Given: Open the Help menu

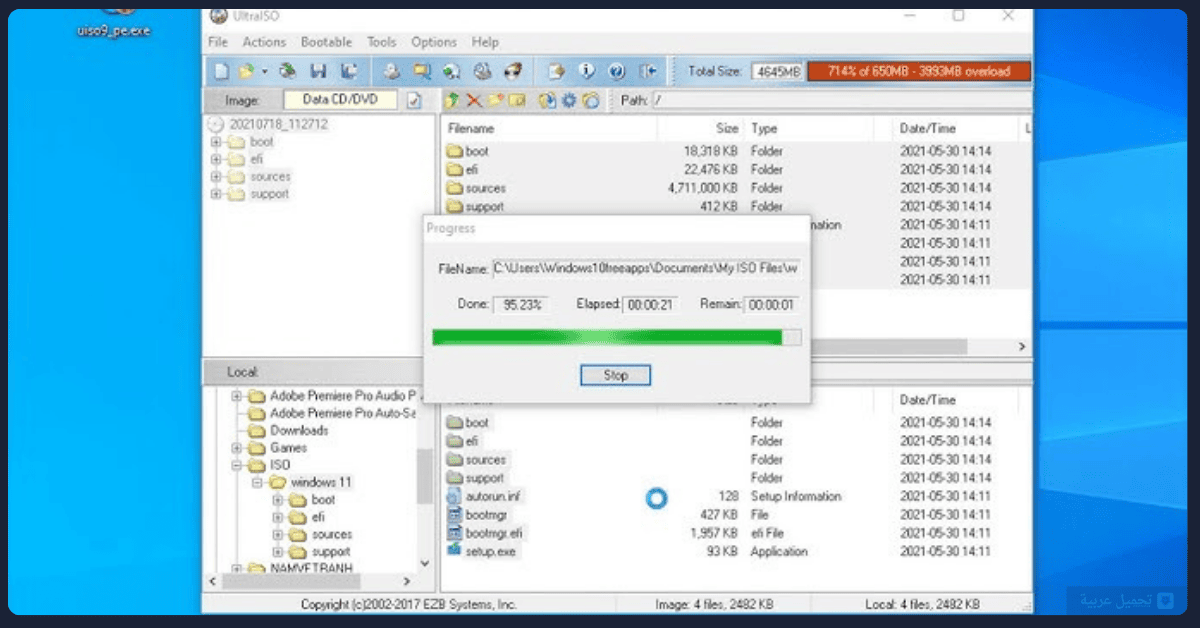Looking at the screenshot, I should click(485, 42).
